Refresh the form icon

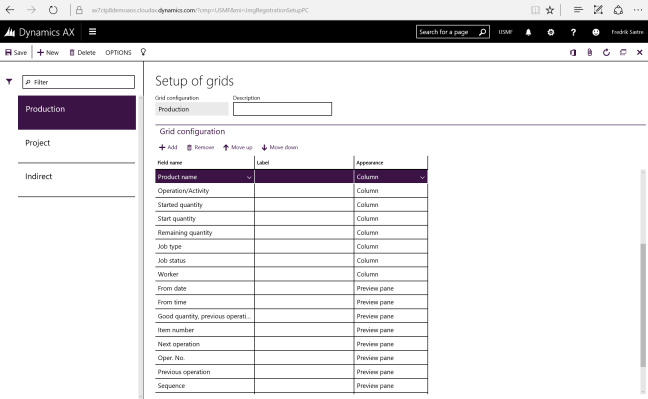pyautogui.click(x=606, y=53)
